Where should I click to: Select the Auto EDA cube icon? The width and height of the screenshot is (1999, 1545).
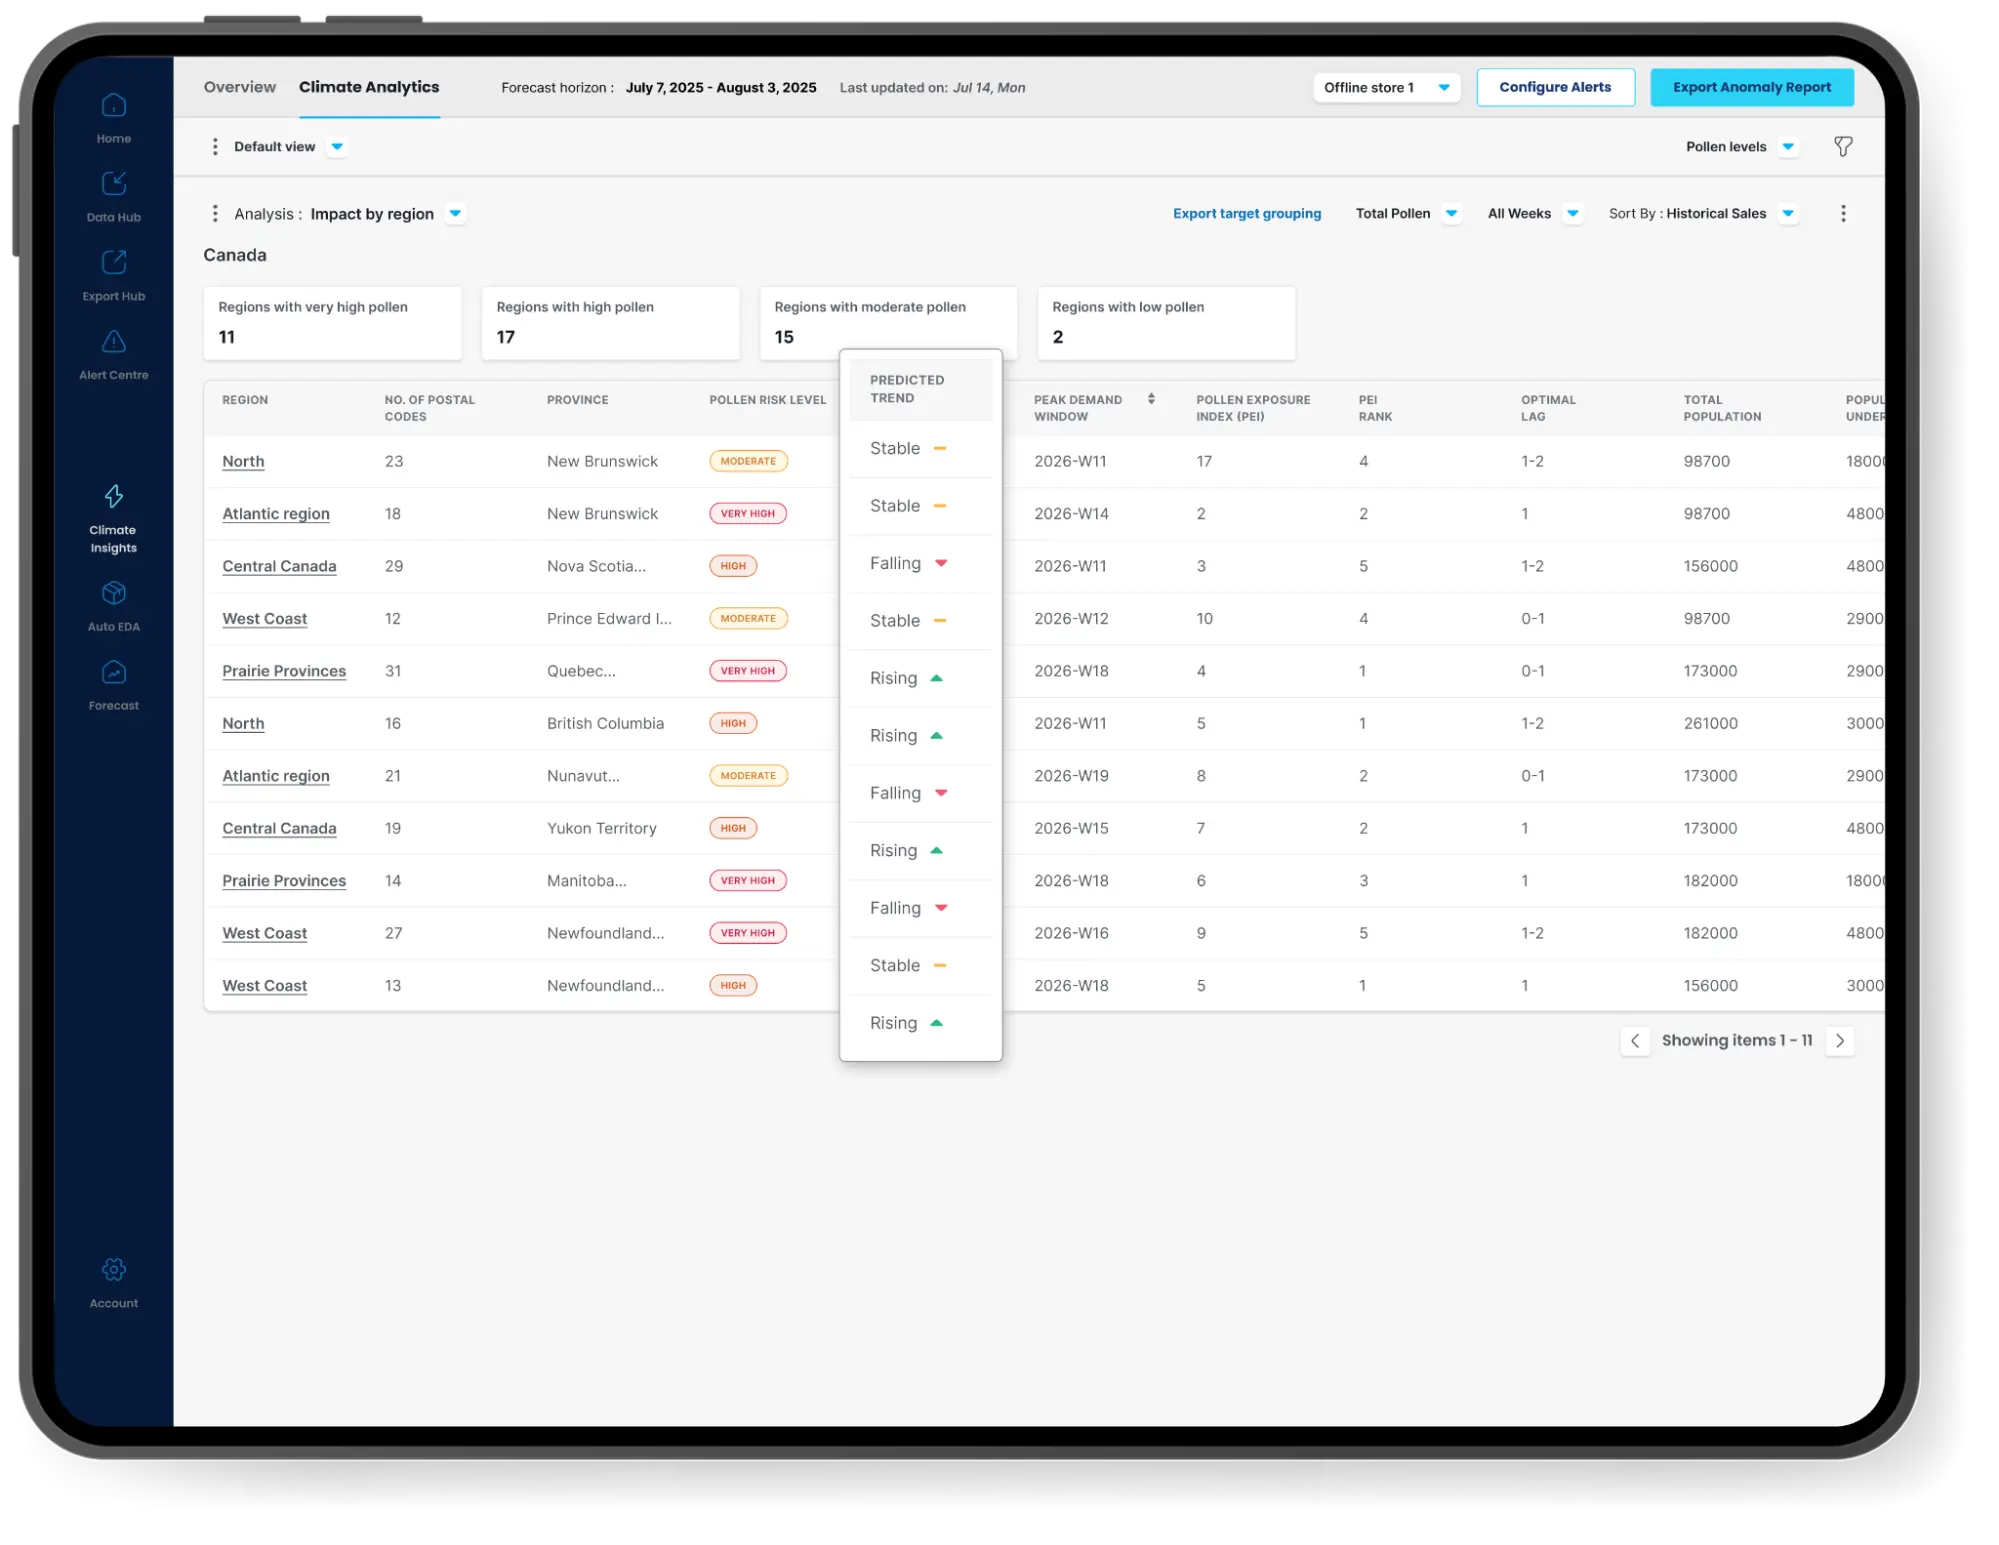click(x=114, y=594)
